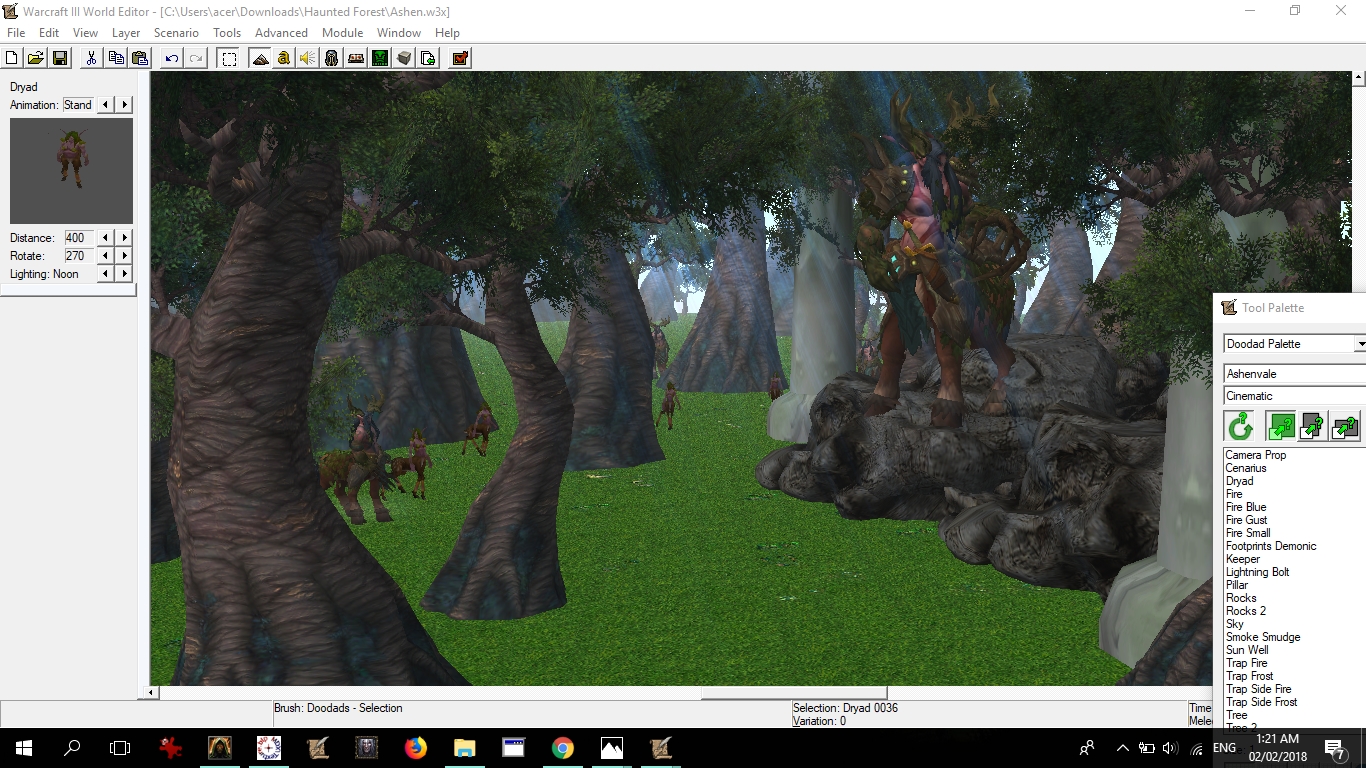Open the Terrain Editor mountain icon
The image size is (1366, 768).
(x=260, y=58)
